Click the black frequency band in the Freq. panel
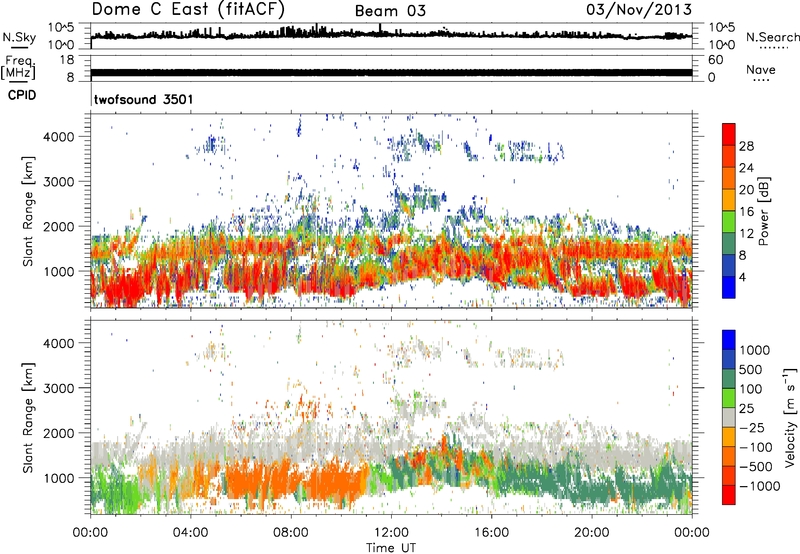 pos(392,72)
